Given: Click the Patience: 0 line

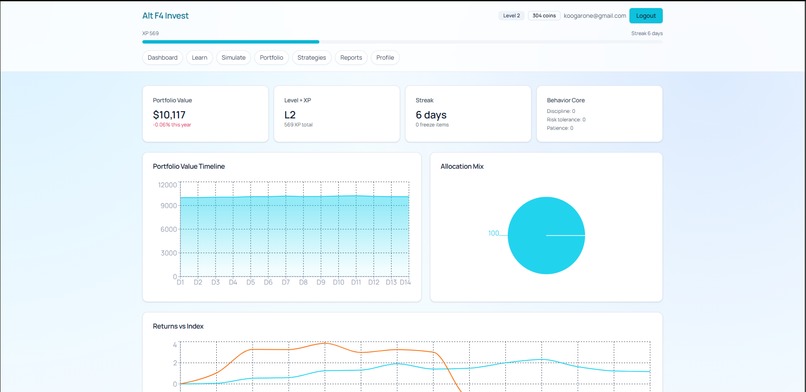Looking at the screenshot, I should [x=560, y=128].
